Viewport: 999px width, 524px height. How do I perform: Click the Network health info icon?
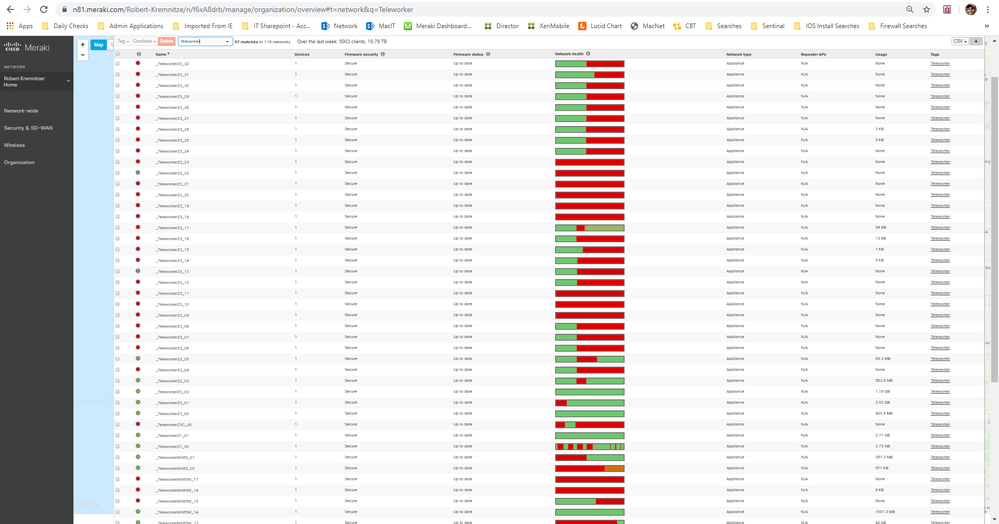(588, 54)
